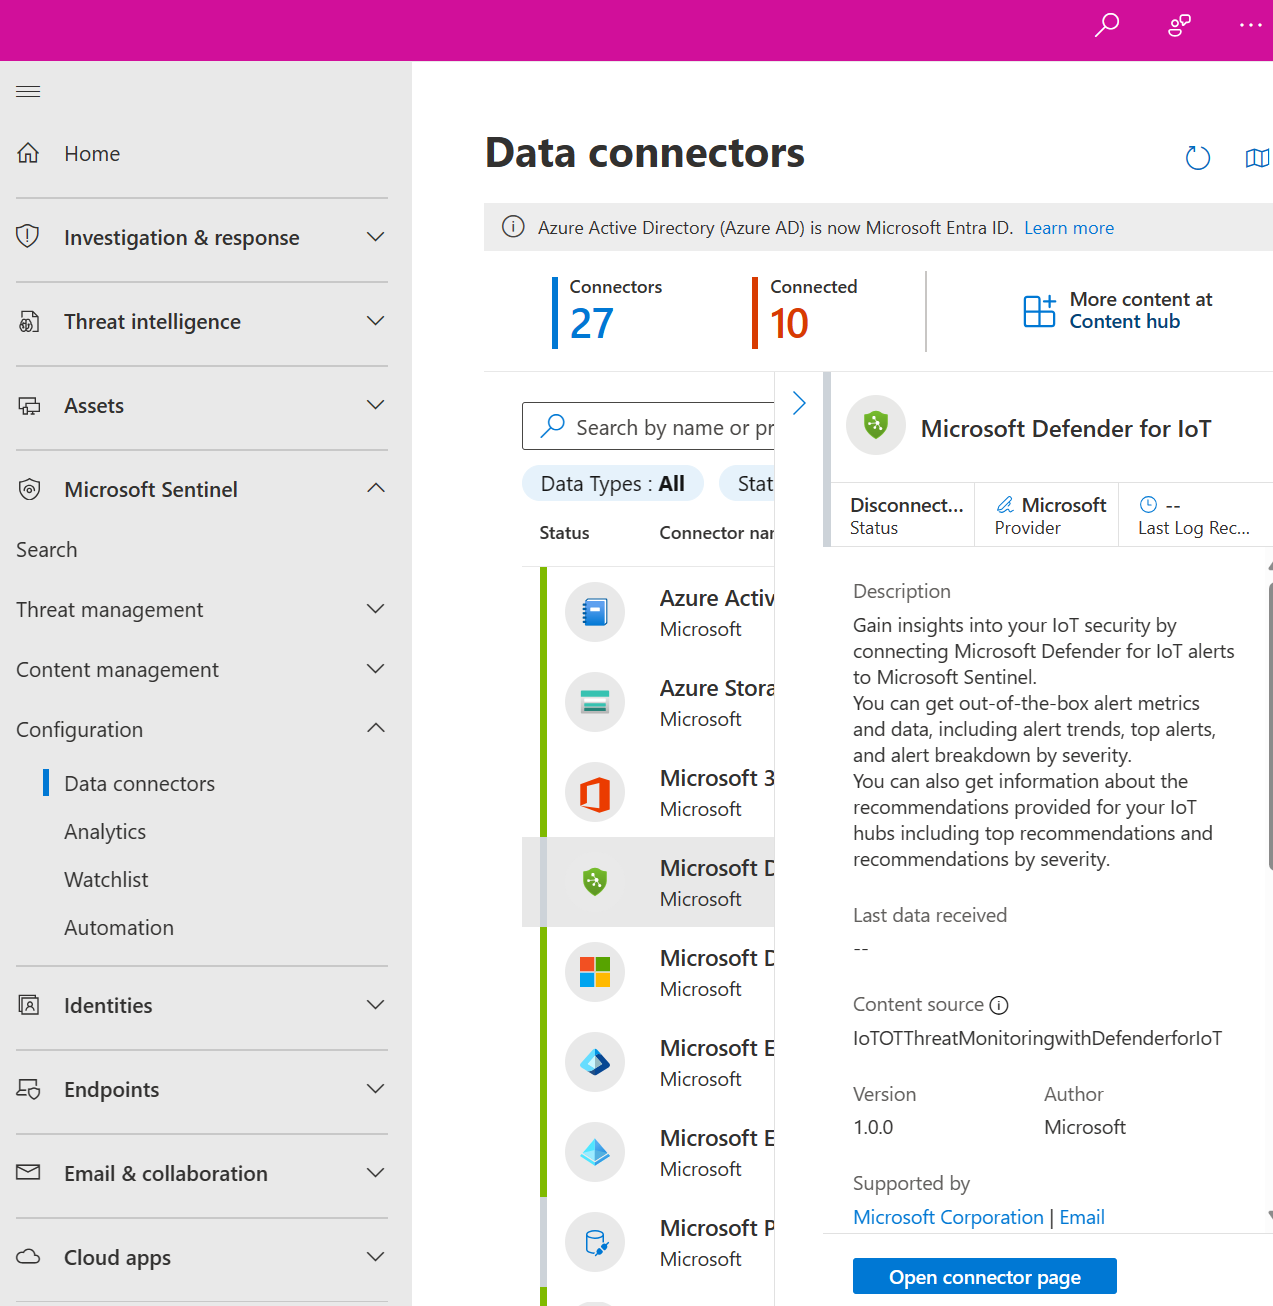Click the Cloud apps cloud icon

coord(29,1257)
